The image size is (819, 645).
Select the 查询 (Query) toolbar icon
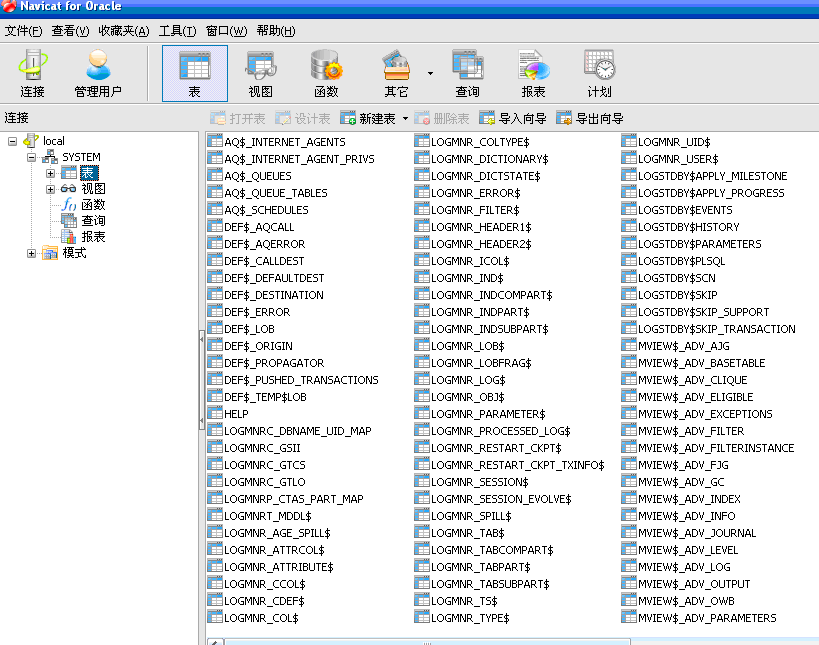click(x=467, y=73)
